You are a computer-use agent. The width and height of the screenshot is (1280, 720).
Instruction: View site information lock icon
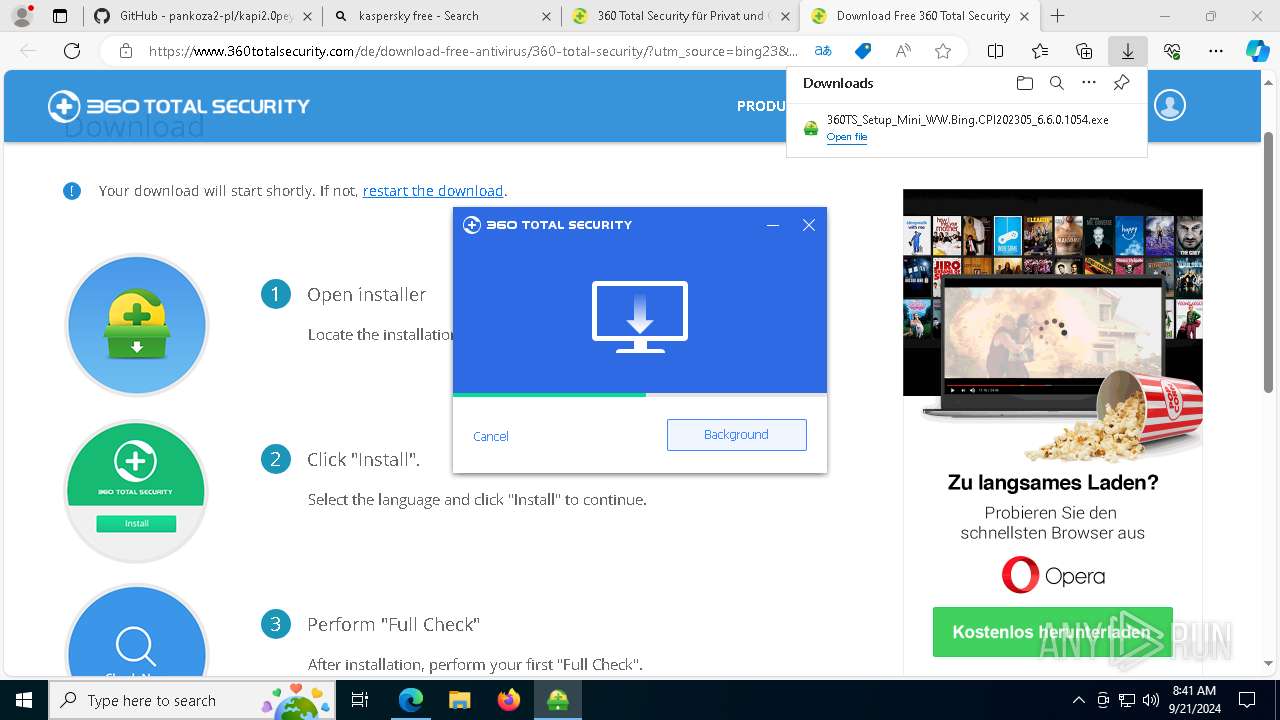coord(125,51)
